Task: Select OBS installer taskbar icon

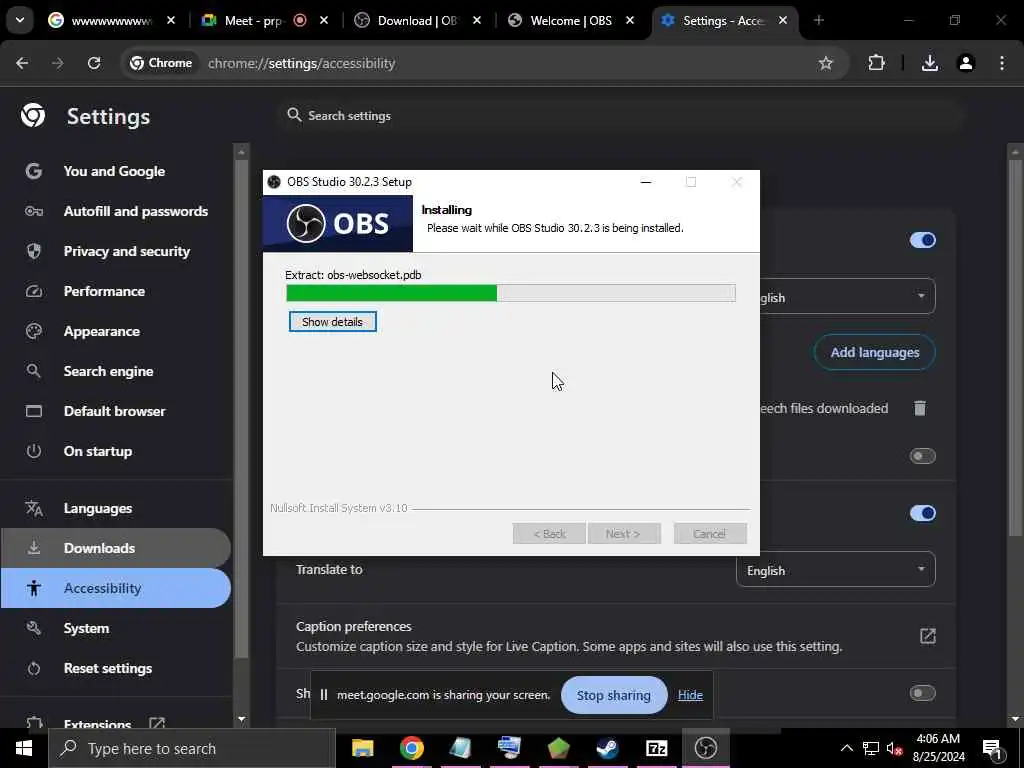Action: (x=705, y=748)
